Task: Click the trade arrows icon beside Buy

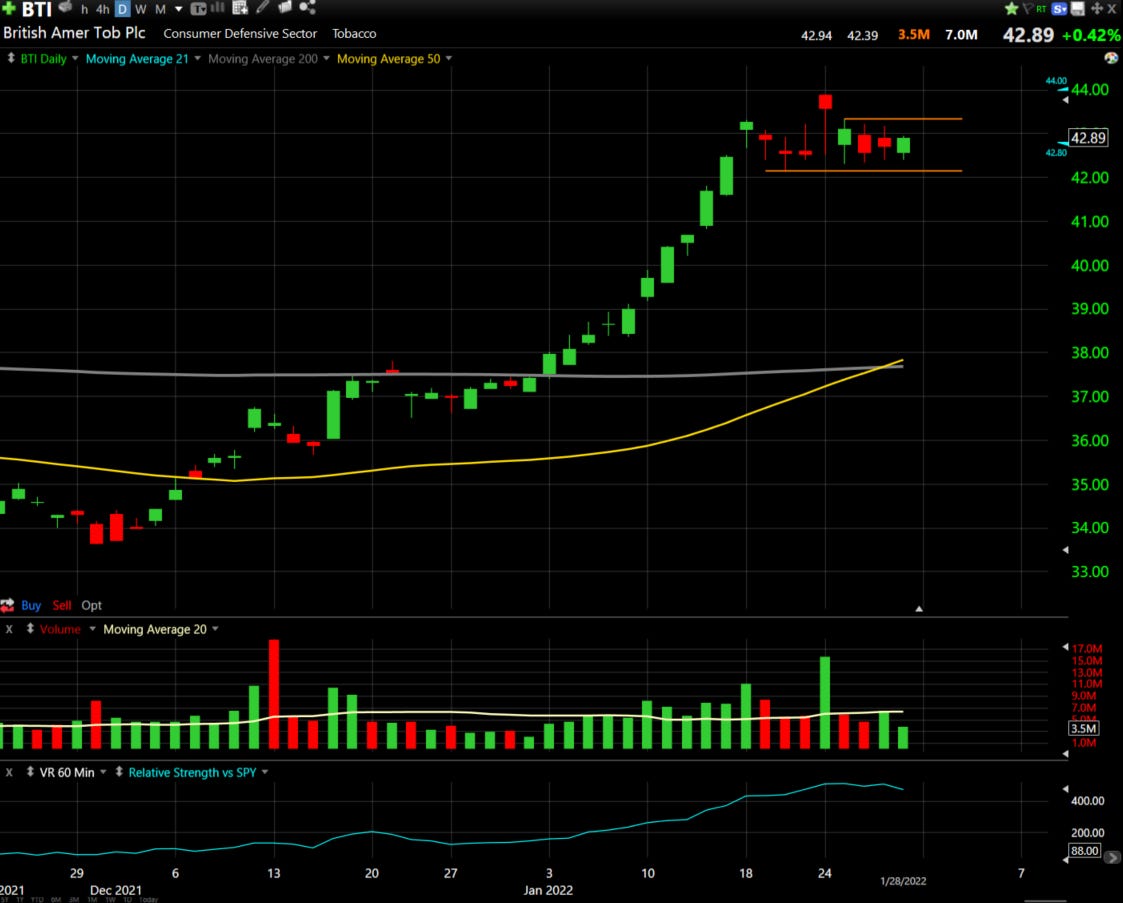Action: click(7, 605)
